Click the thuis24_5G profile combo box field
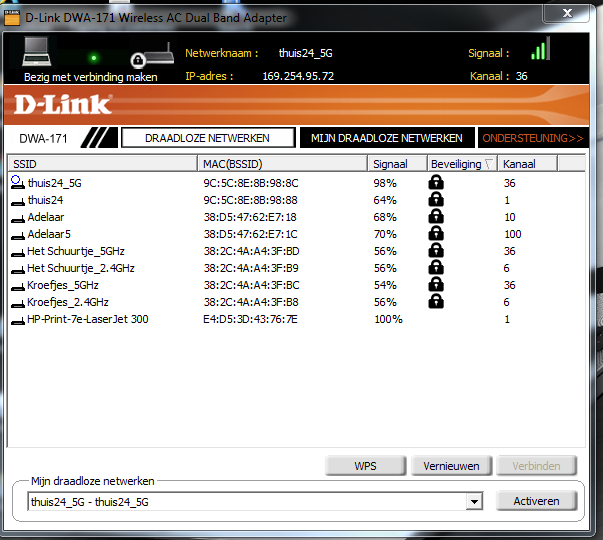The height and width of the screenshot is (540, 603). 255,502
